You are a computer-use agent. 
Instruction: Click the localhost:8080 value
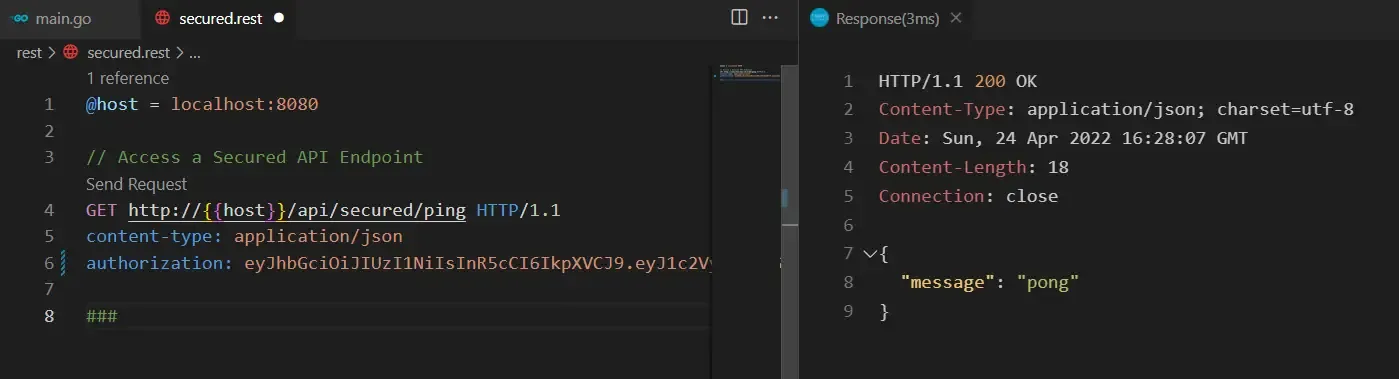point(245,104)
